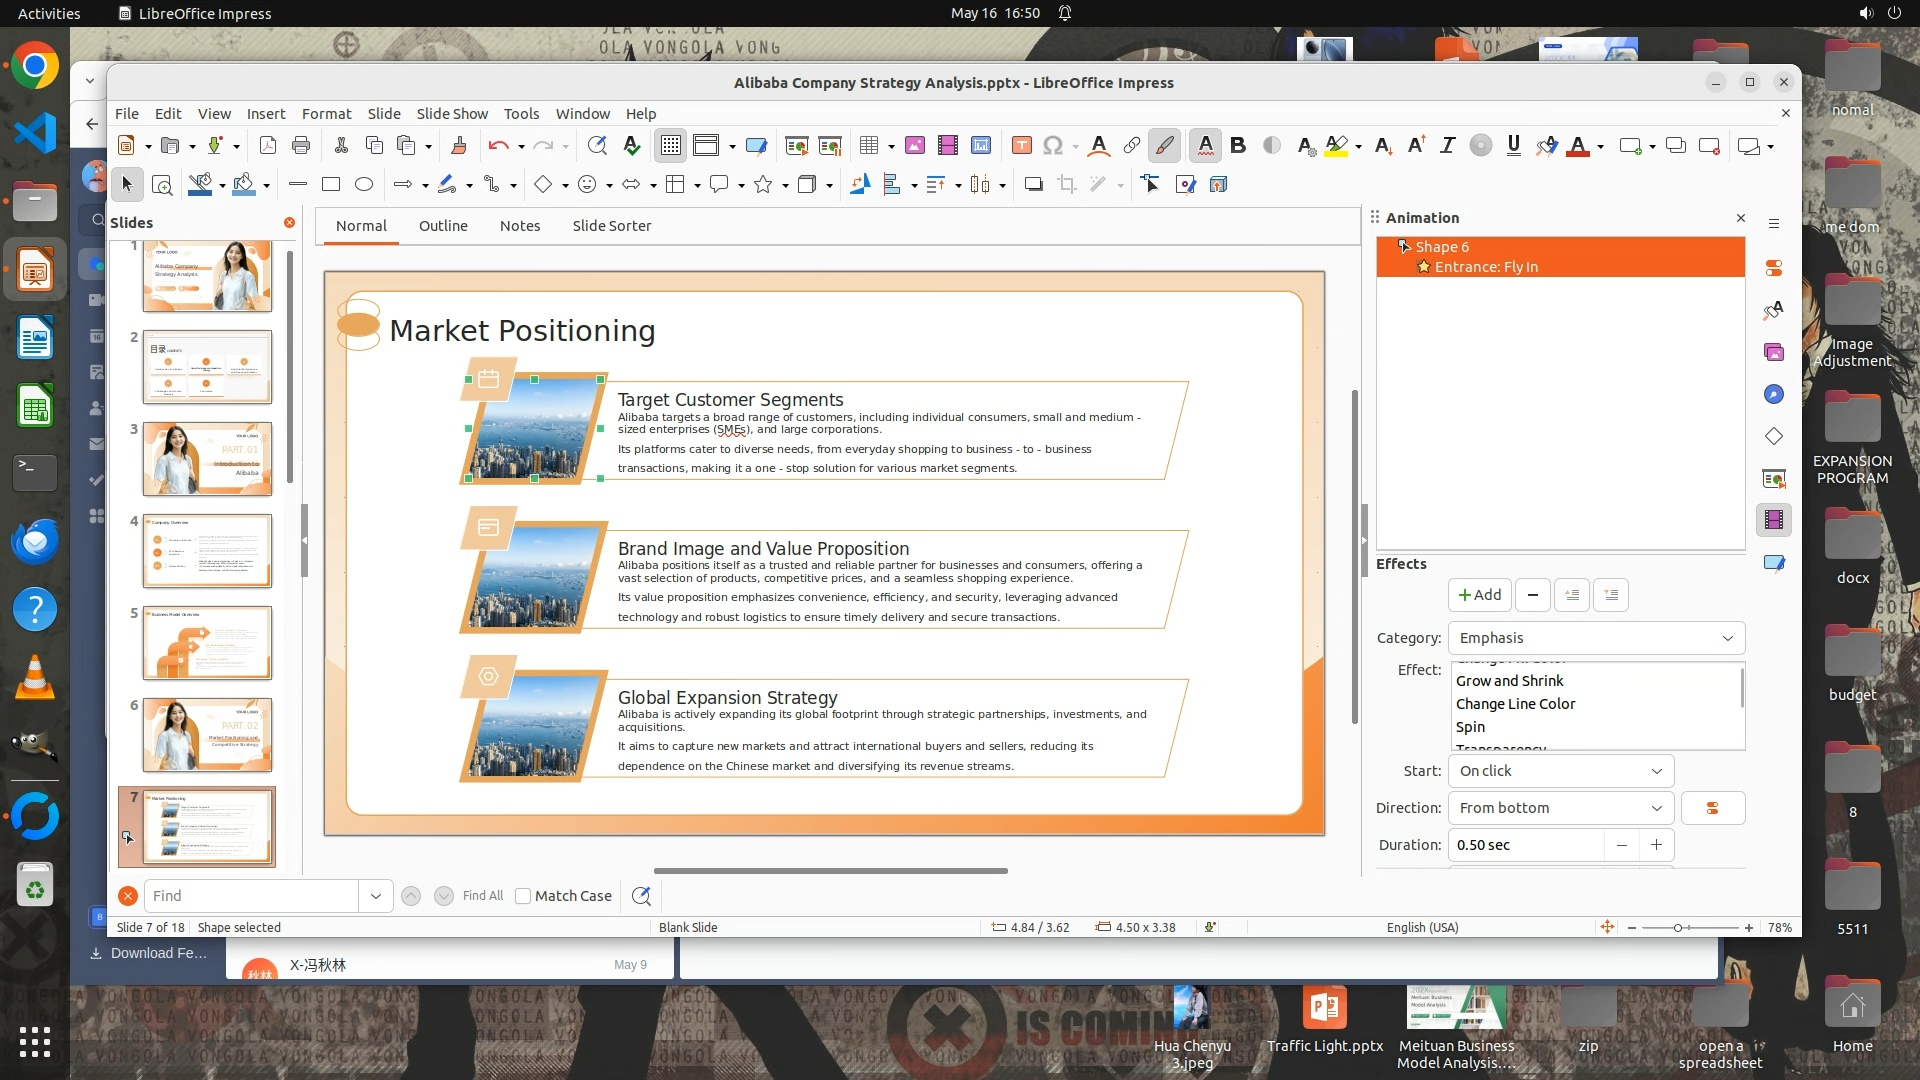The image size is (1920, 1080).
Task: Click the Underline toolbar icon
Action: point(1513,146)
